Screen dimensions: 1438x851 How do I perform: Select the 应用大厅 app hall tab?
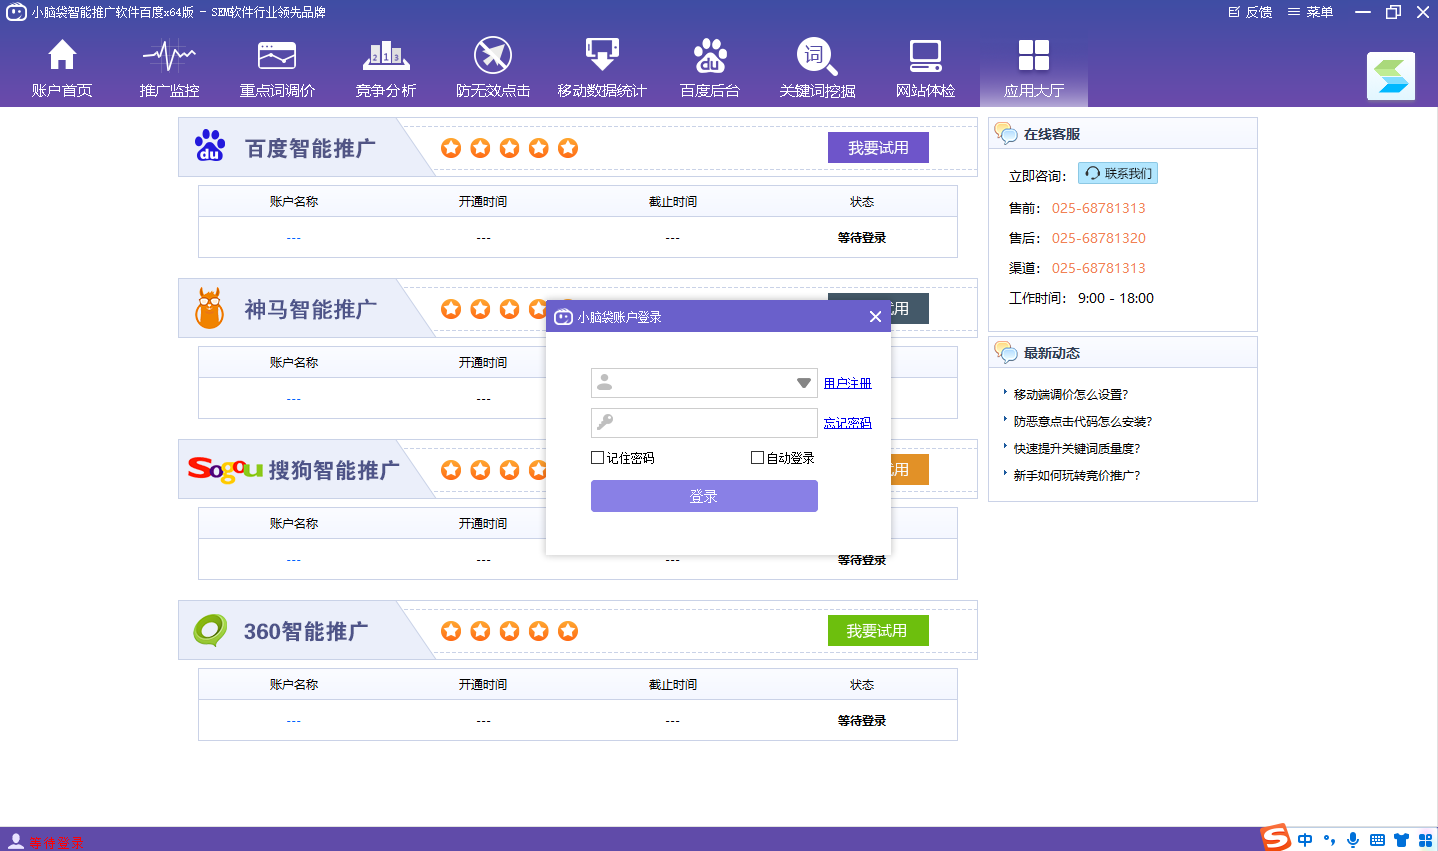pyautogui.click(x=1034, y=69)
